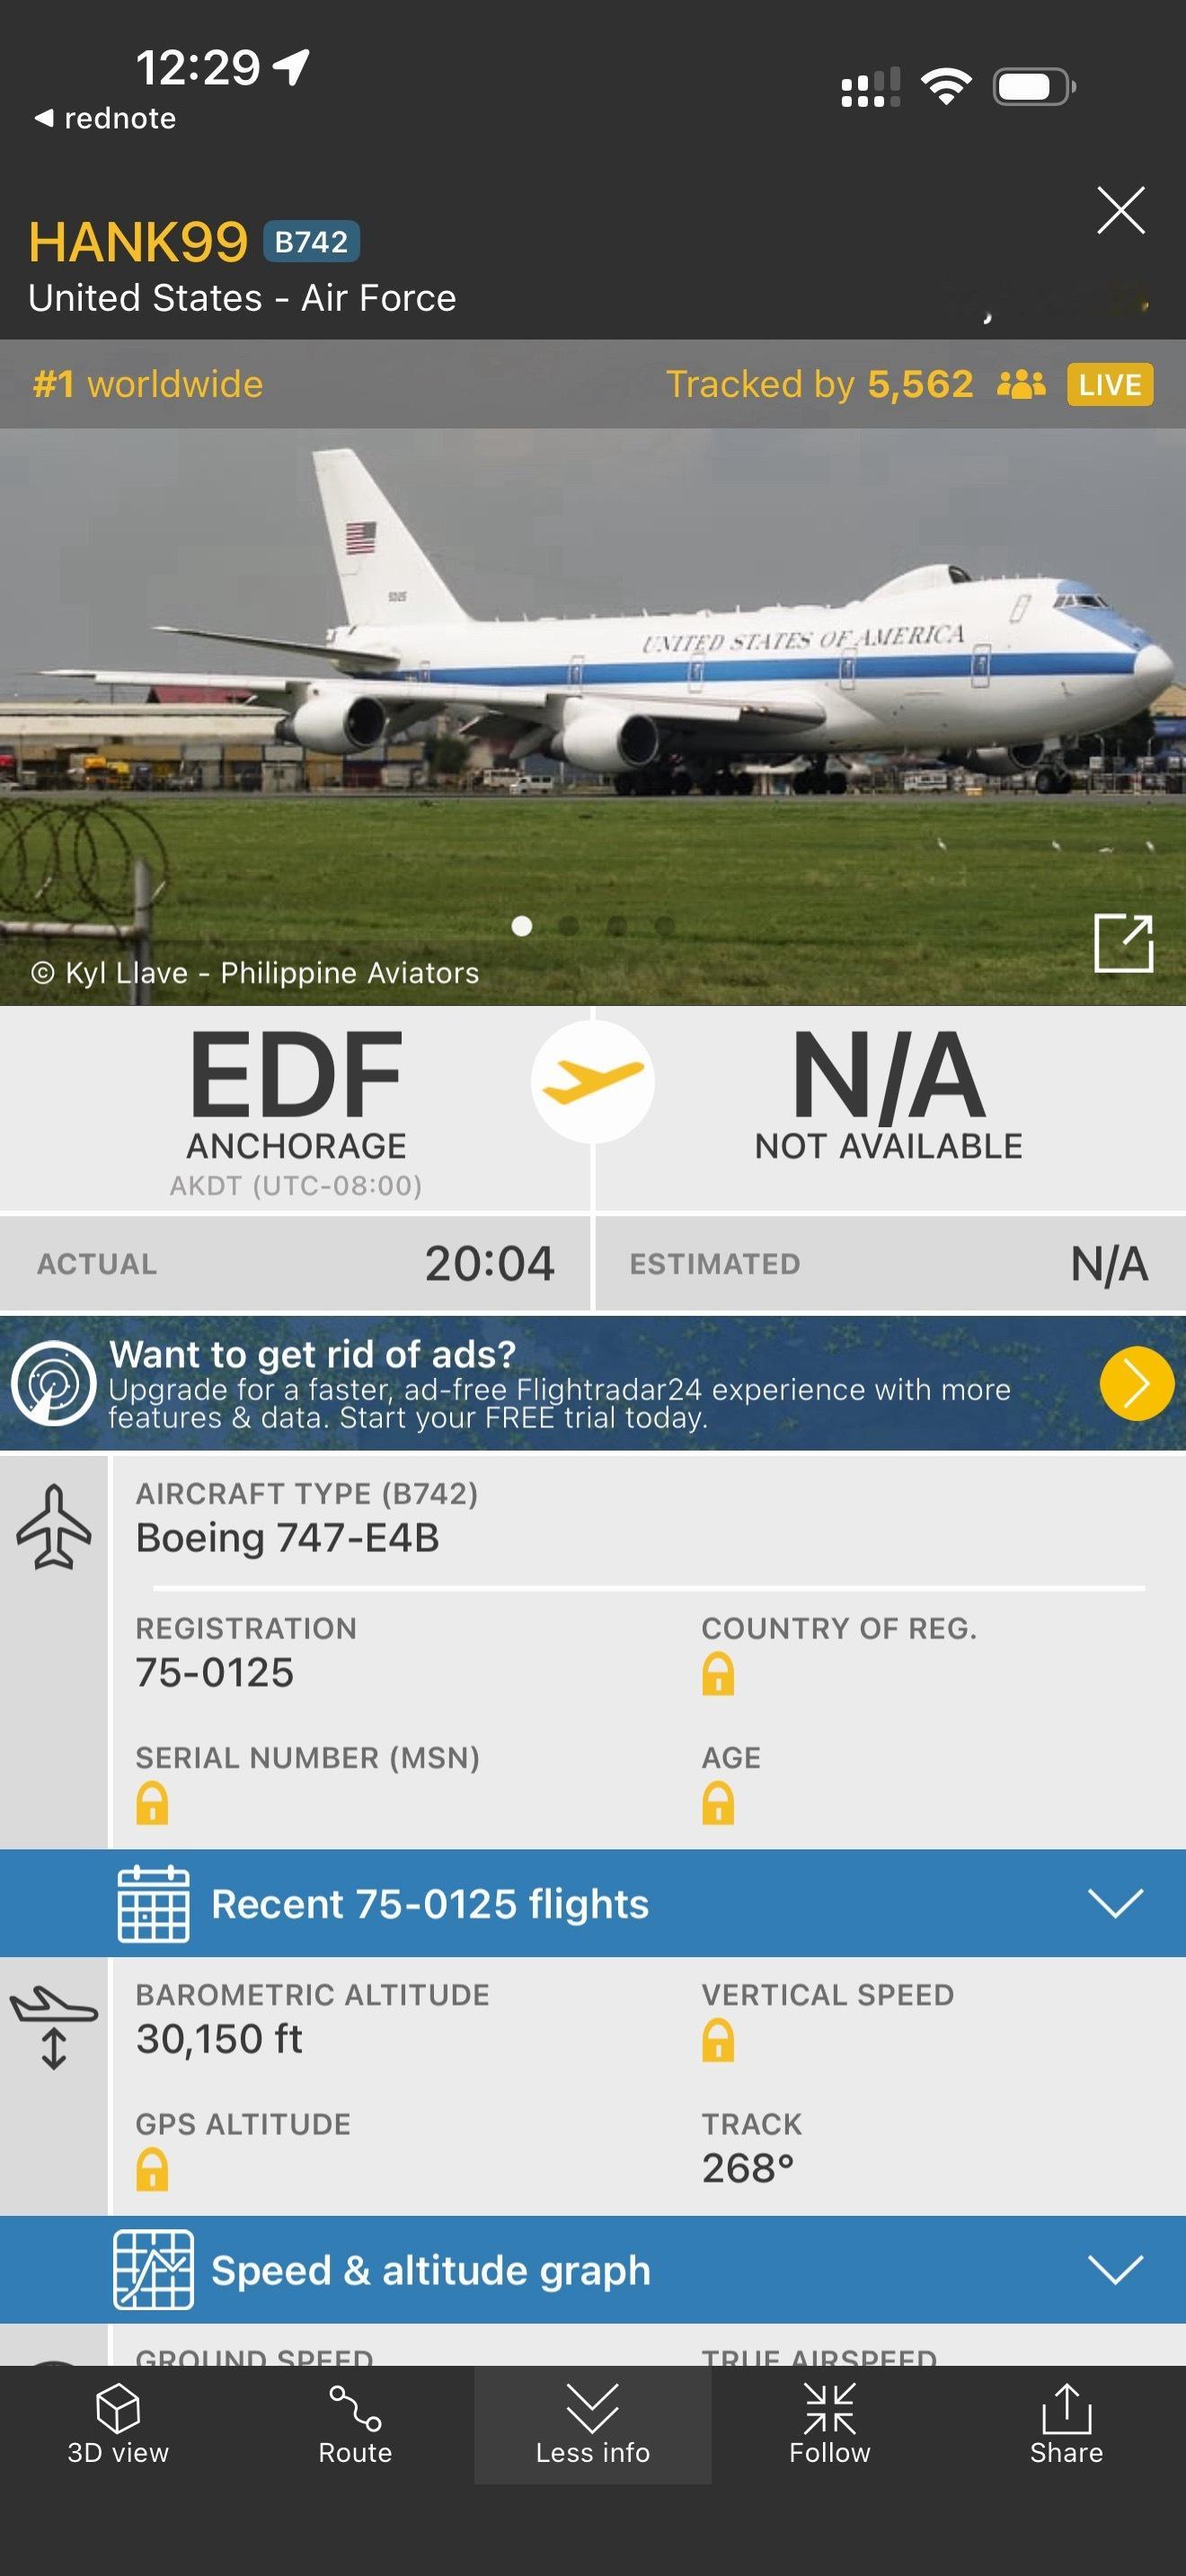Viewport: 1186px width, 2576px height.
Task: Tap the LIVE badge
Action: tap(1110, 384)
